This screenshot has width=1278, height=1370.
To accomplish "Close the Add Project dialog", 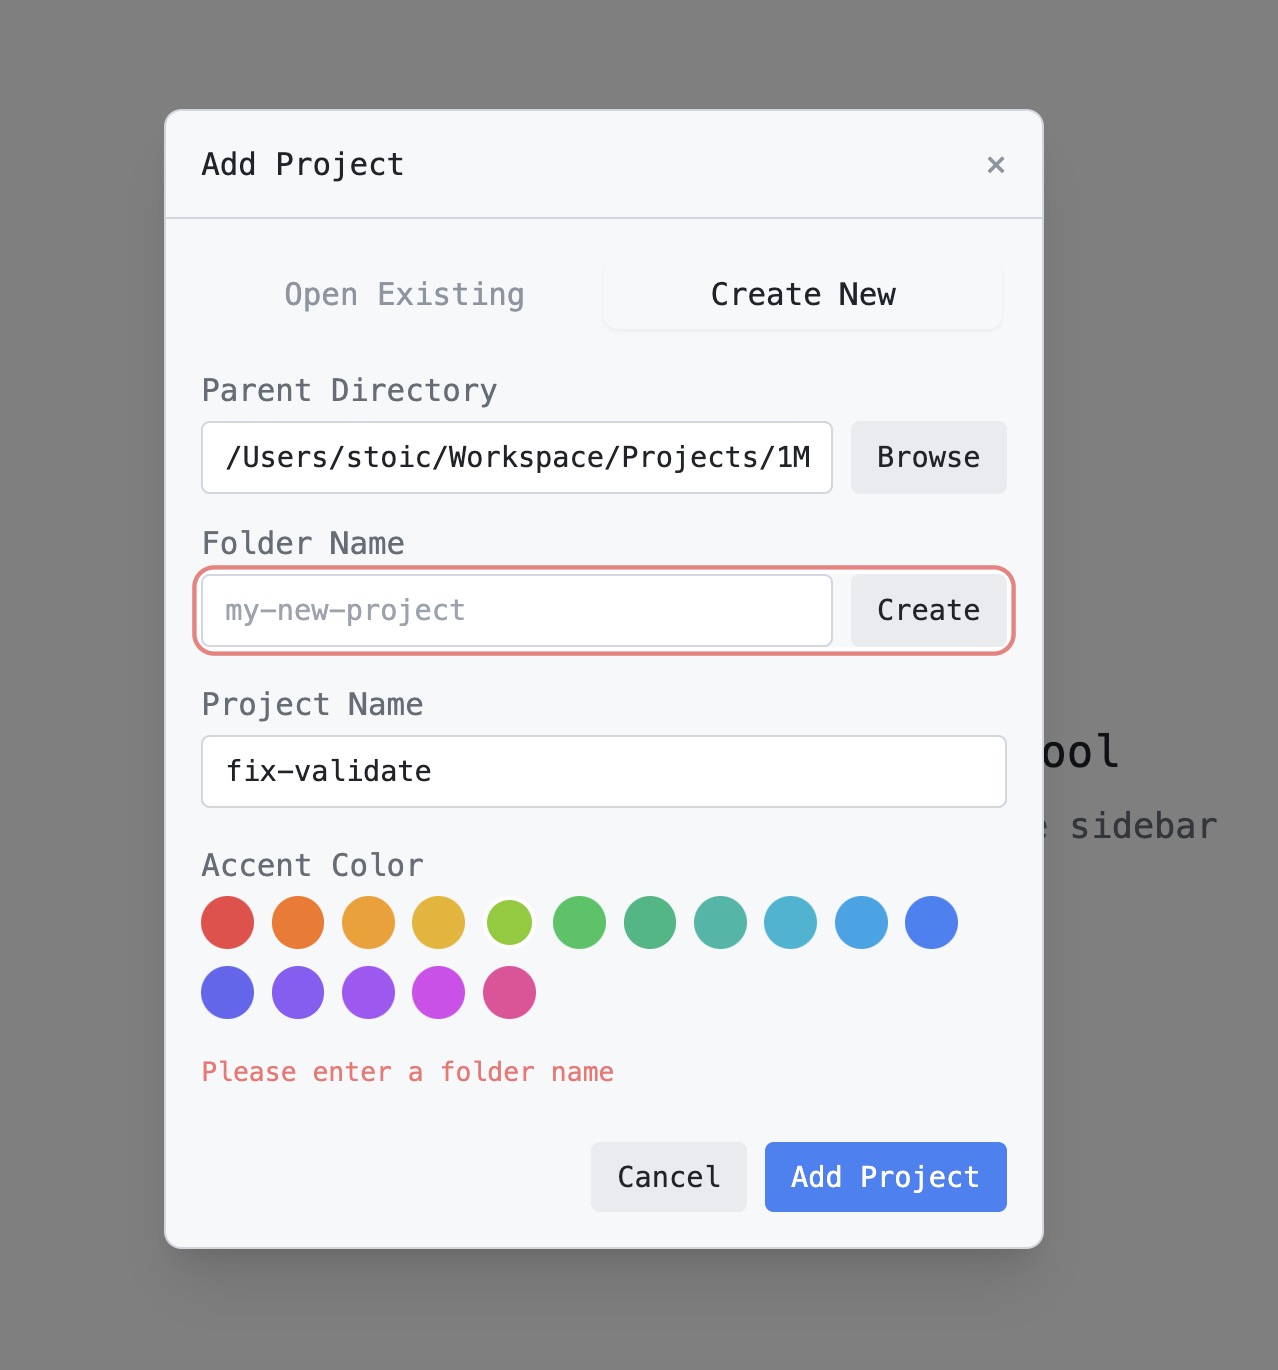I will (x=995, y=165).
